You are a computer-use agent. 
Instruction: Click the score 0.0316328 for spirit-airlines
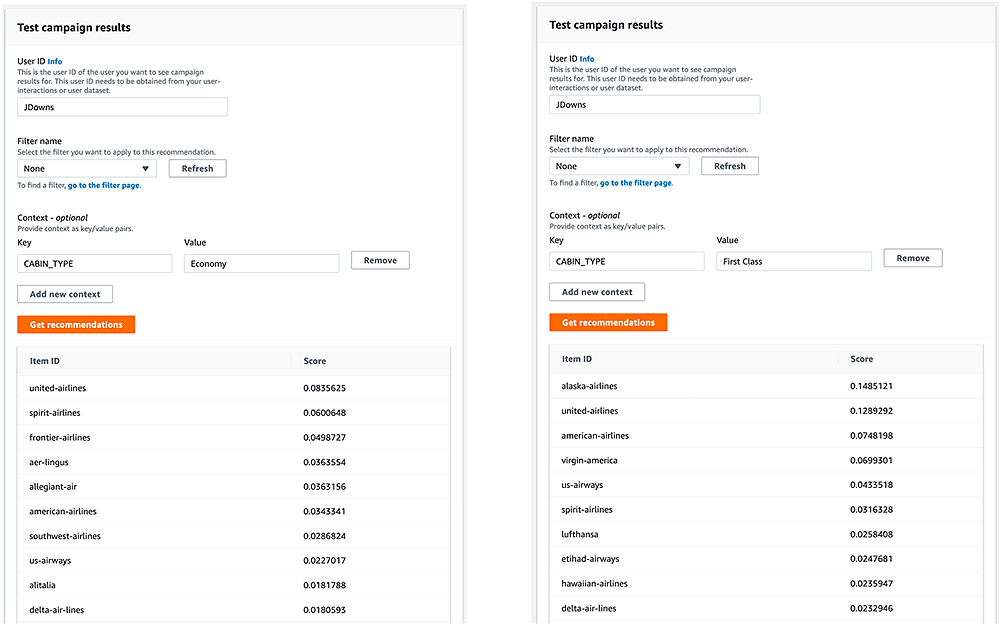pos(871,510)
